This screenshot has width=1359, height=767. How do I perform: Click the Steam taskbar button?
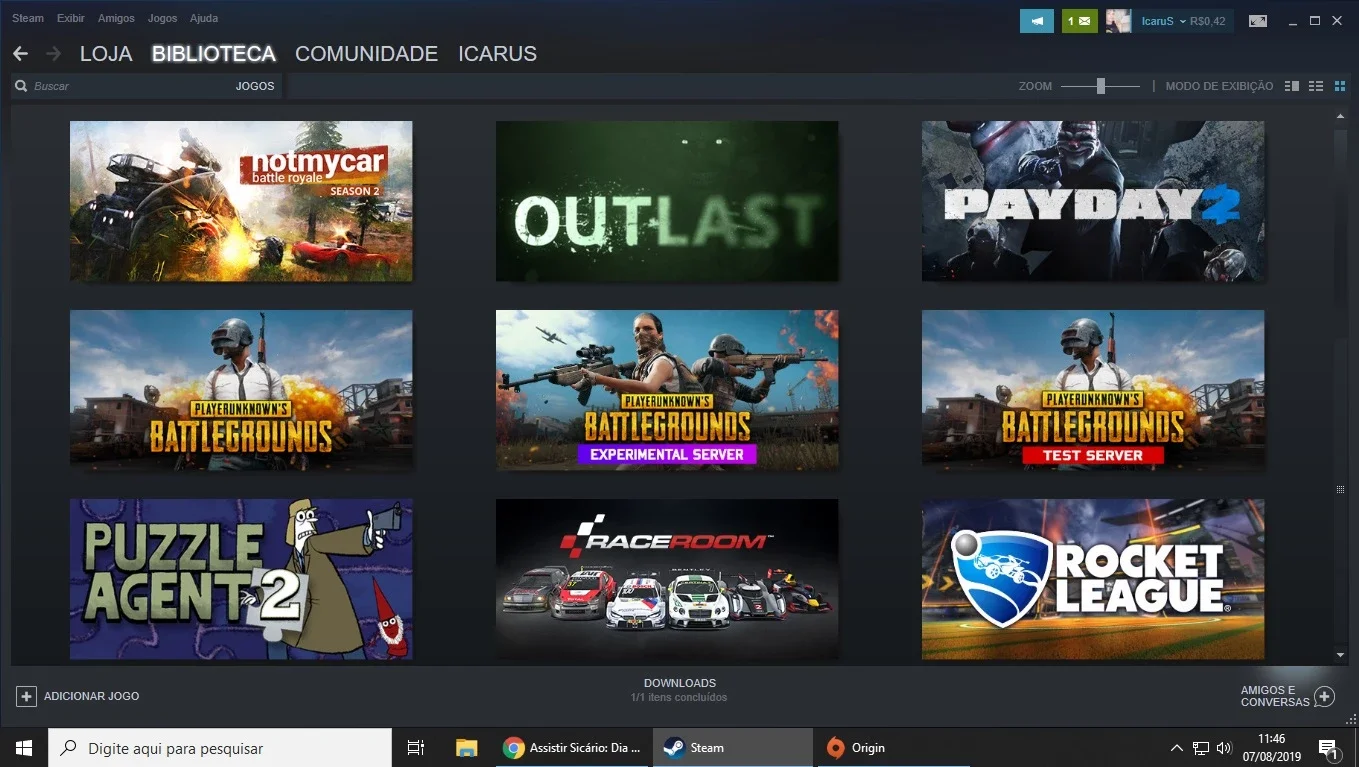(732, 748)
